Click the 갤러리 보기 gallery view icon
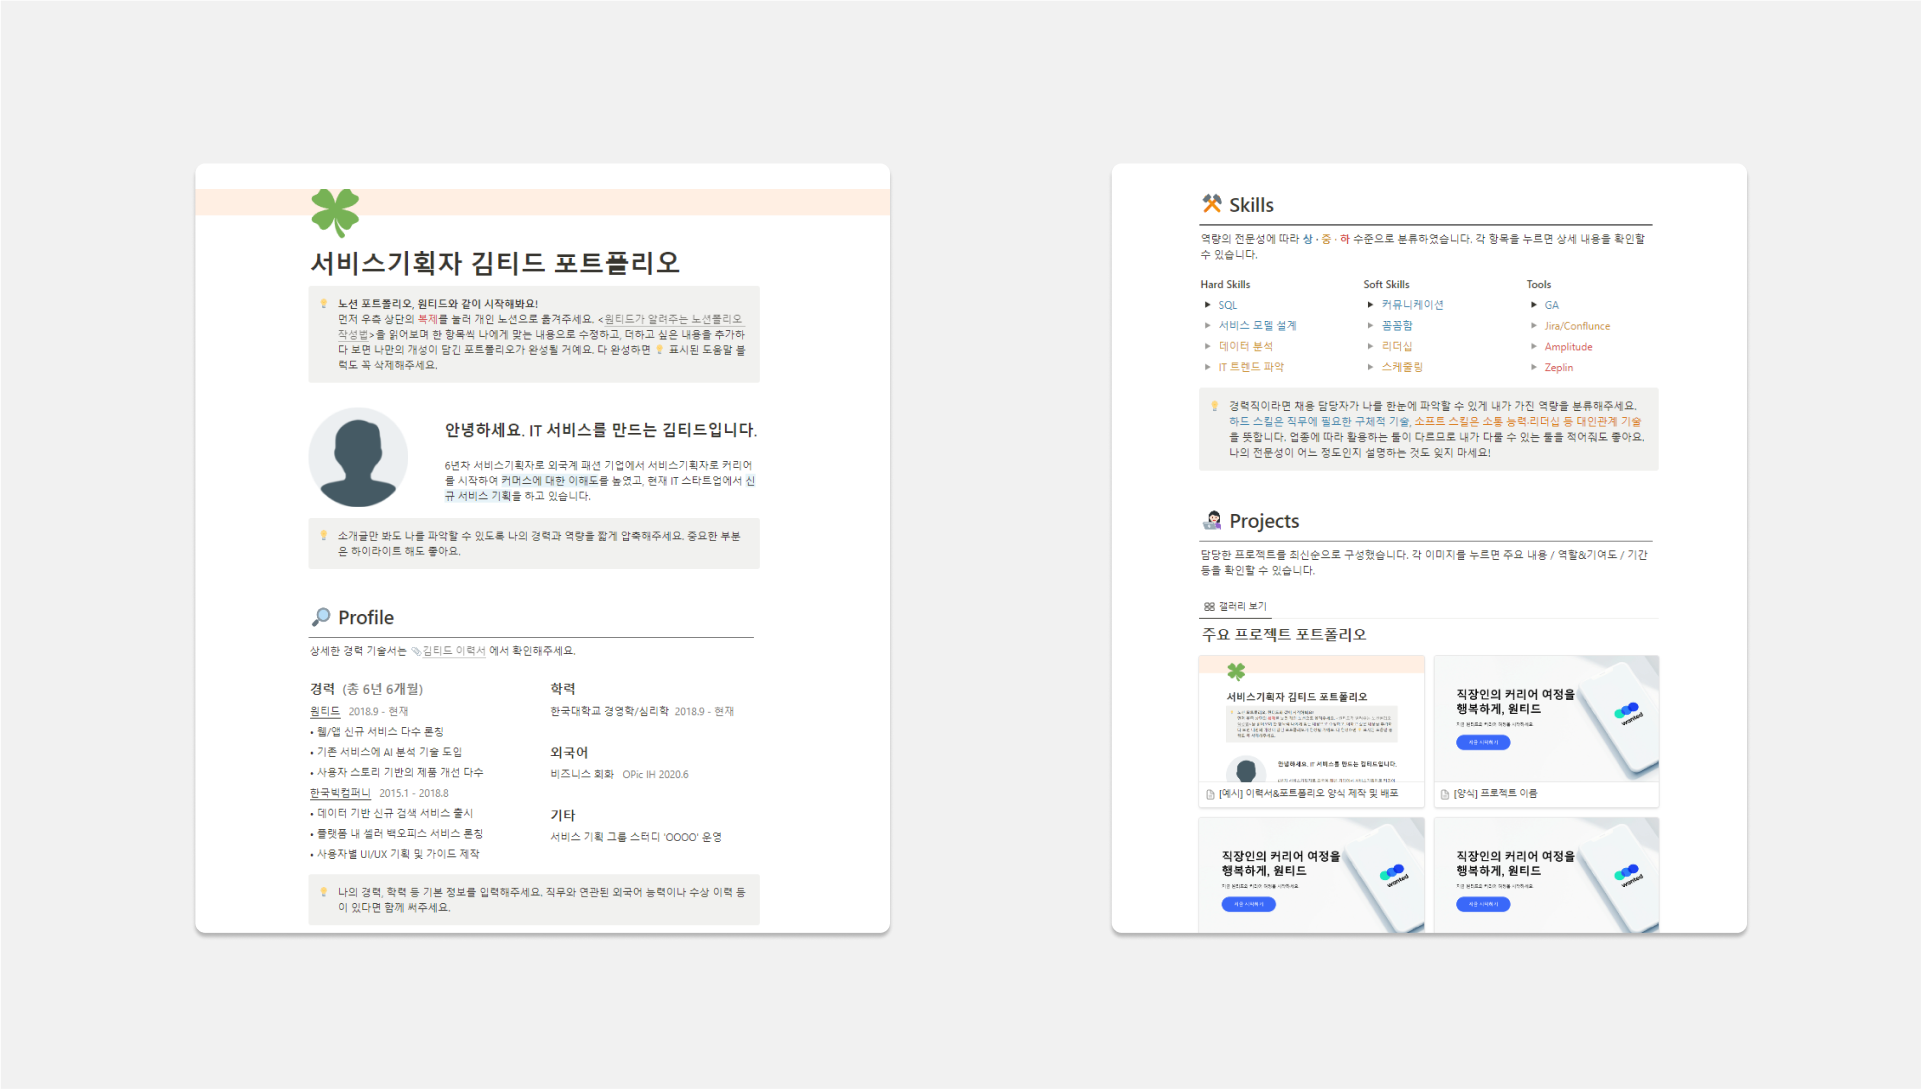The image size is (1921, 1089). tap(1209, 606)
